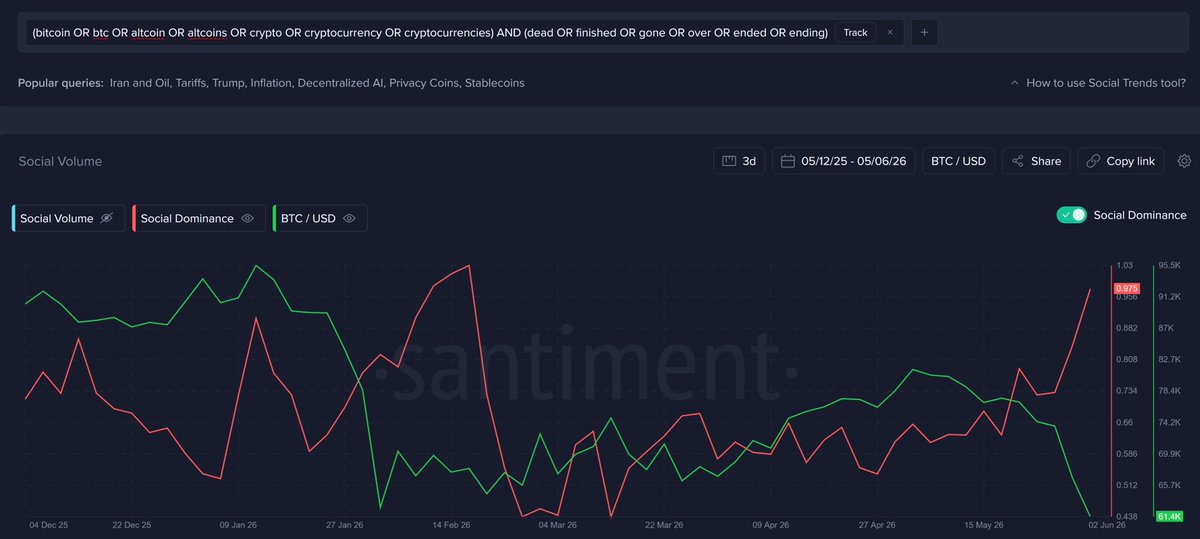The image size is (1200, 539).
Task: Click the 'Social Volume' chart heading
Action: pos(60,161)
